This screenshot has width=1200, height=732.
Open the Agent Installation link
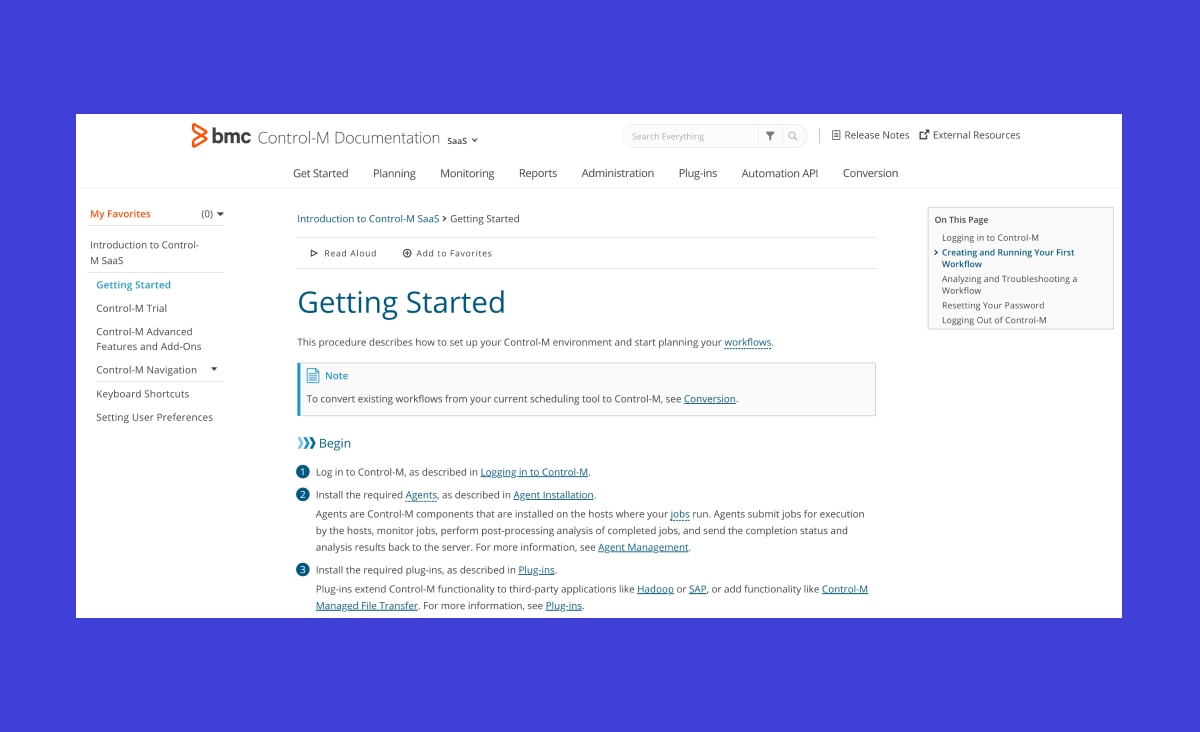tap(553, 494)
